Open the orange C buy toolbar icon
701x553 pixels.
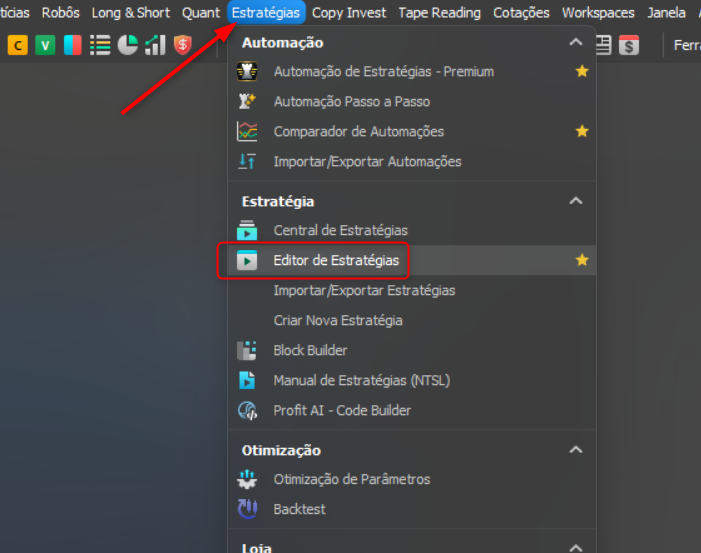tap(18, 45)
